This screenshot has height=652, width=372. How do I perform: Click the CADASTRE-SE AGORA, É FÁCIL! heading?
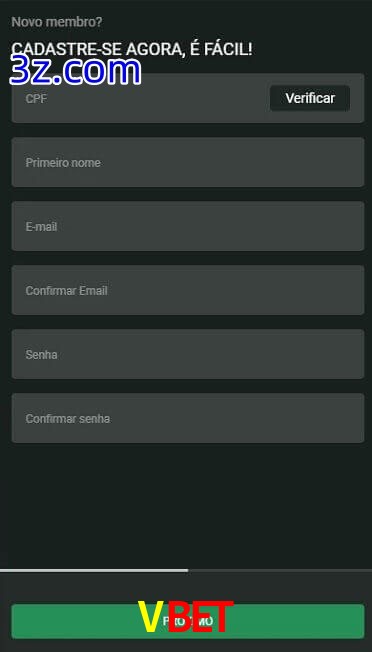[x=132, y=49]
